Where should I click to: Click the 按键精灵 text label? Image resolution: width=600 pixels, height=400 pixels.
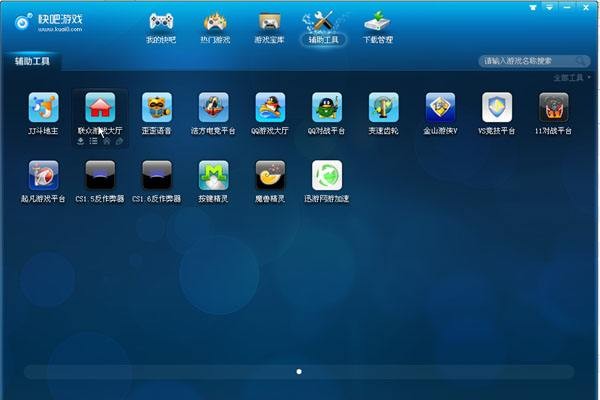[213, 199]
